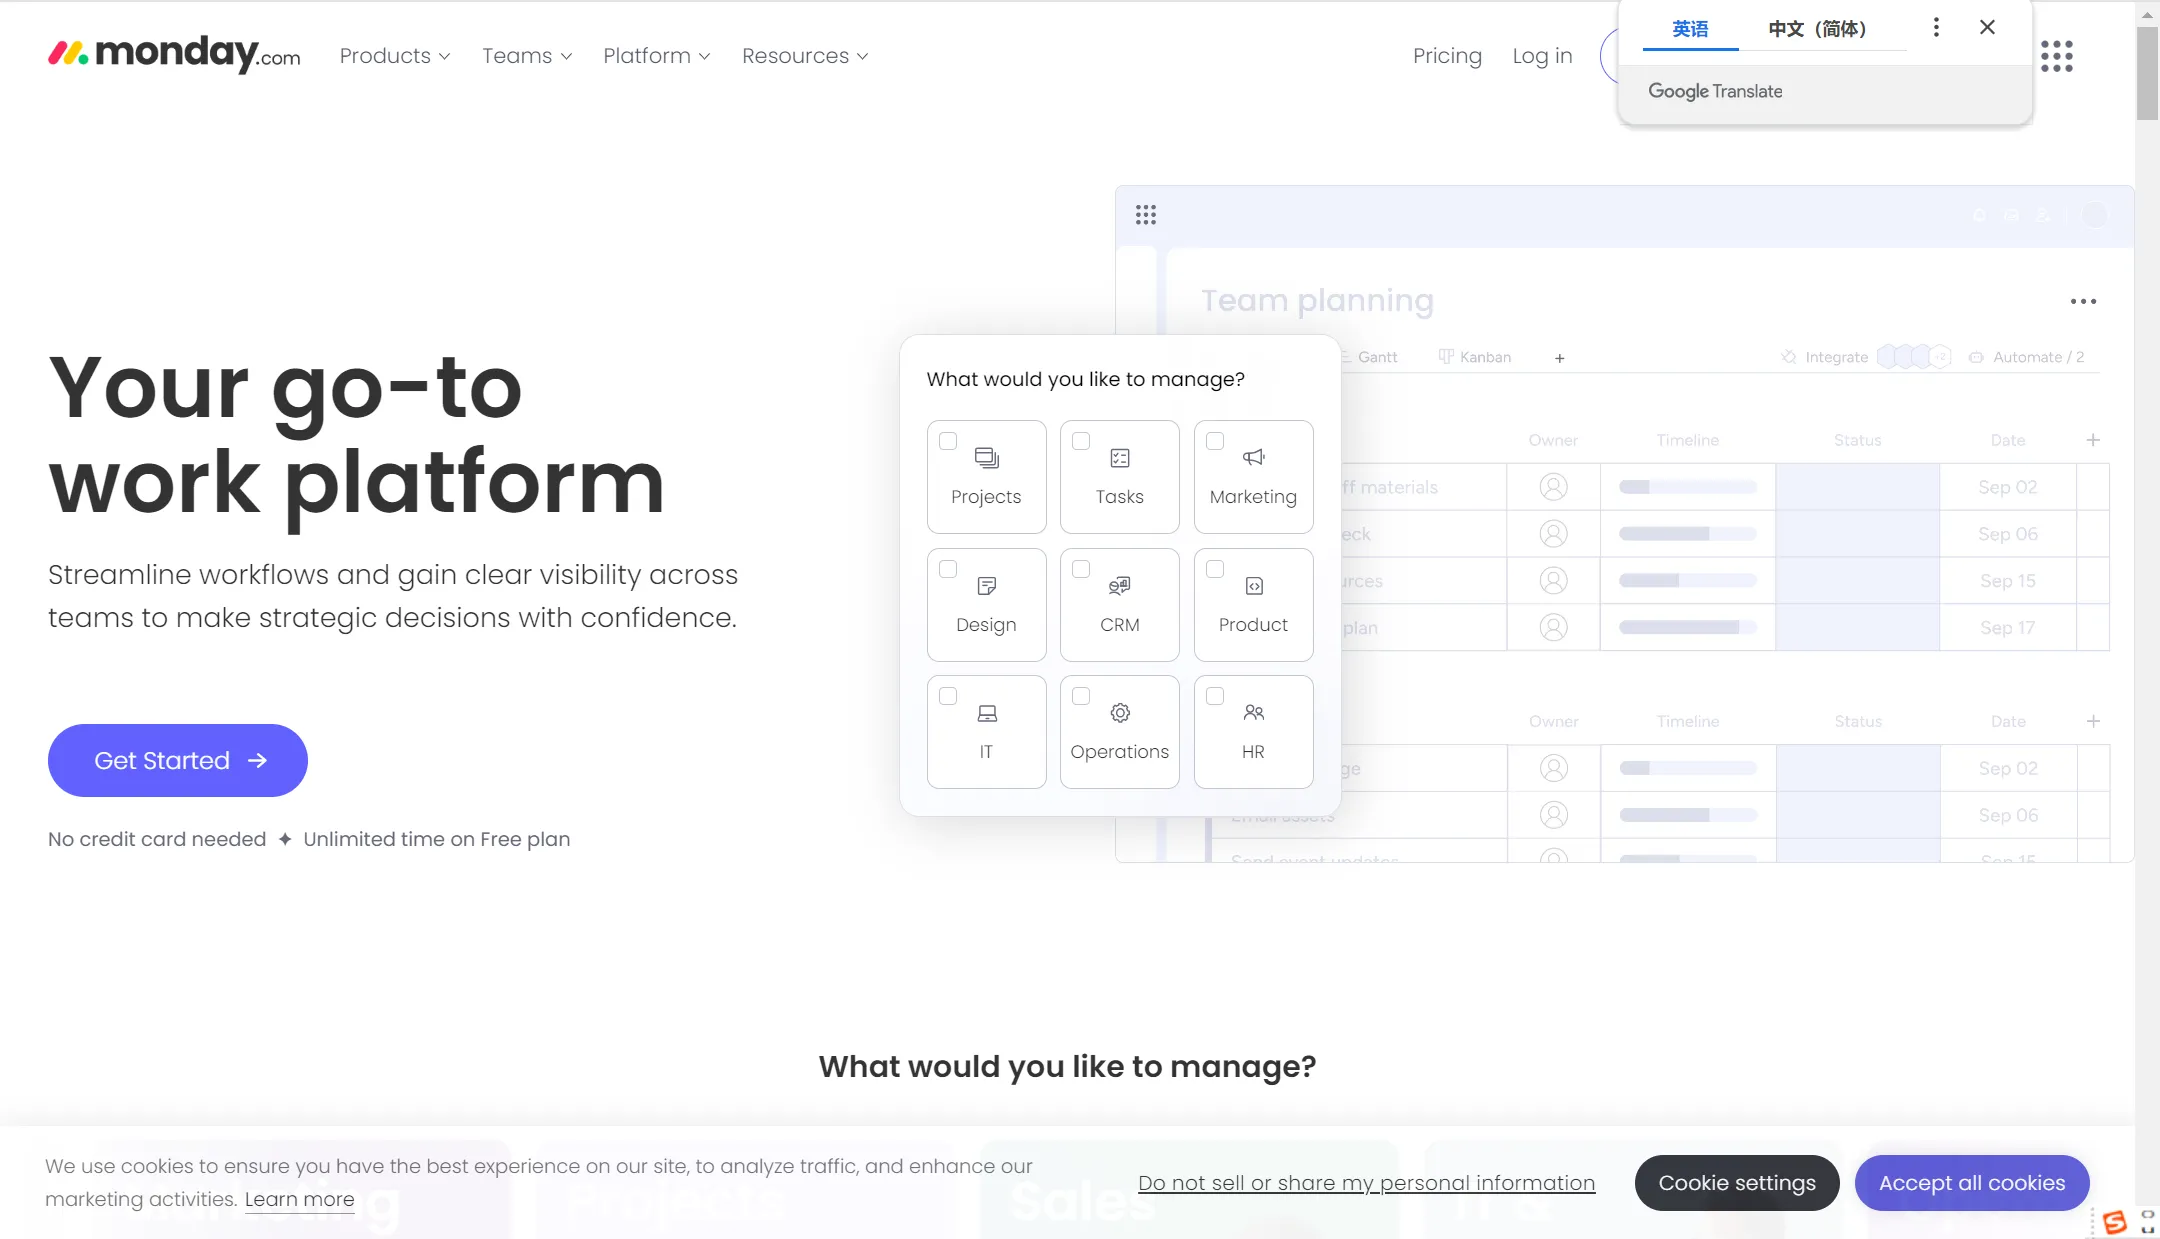Click timeline bar in Sep 06 top row
Image resolution: width=2160 pixels, height=1239 pixels.
[1688, 534]
